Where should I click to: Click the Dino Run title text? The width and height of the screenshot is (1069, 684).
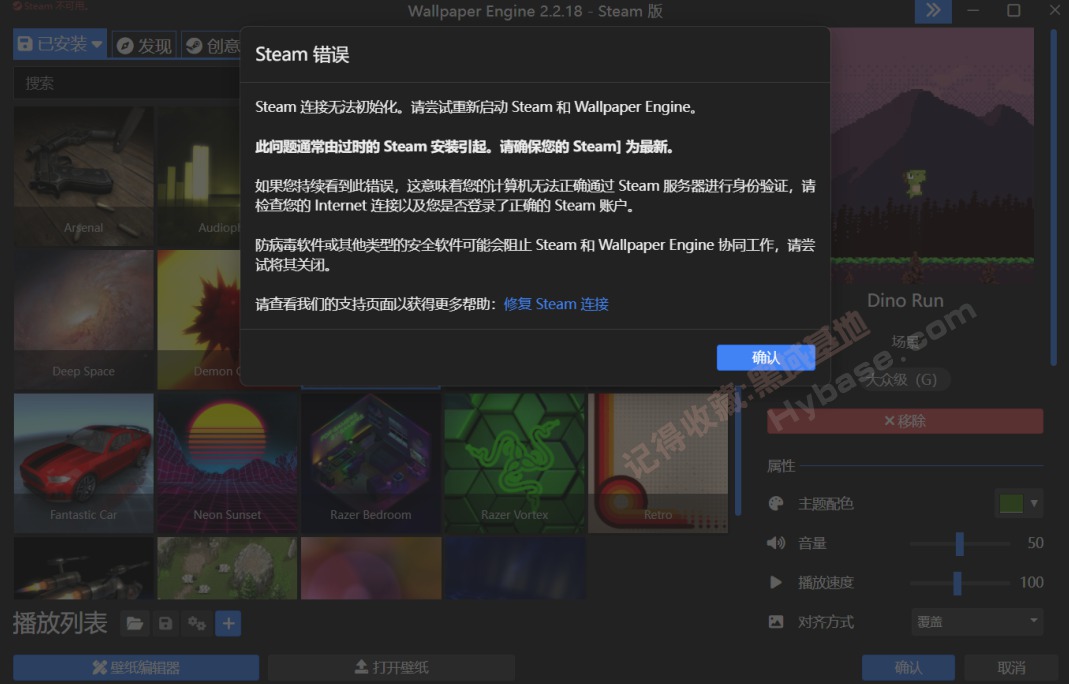905,301
